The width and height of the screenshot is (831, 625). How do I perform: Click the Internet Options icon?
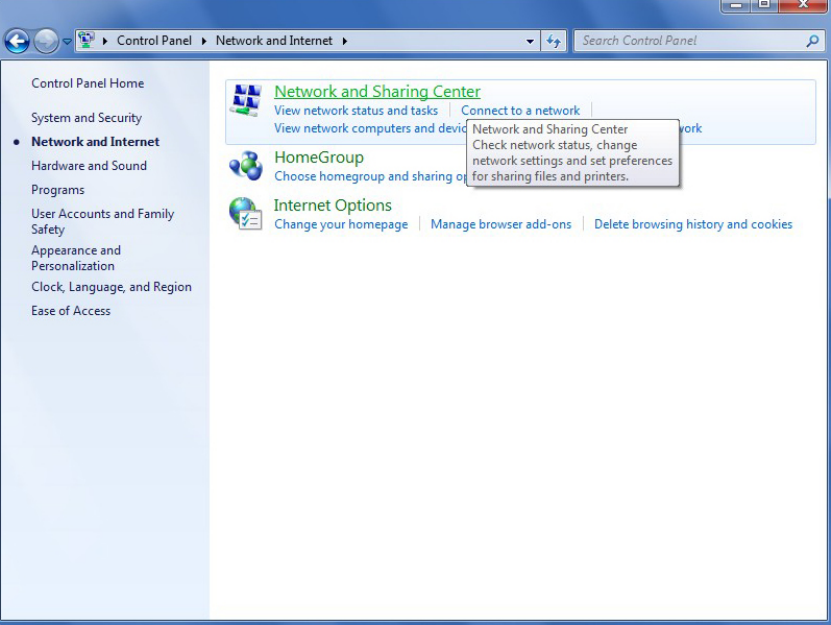(246, 213)
